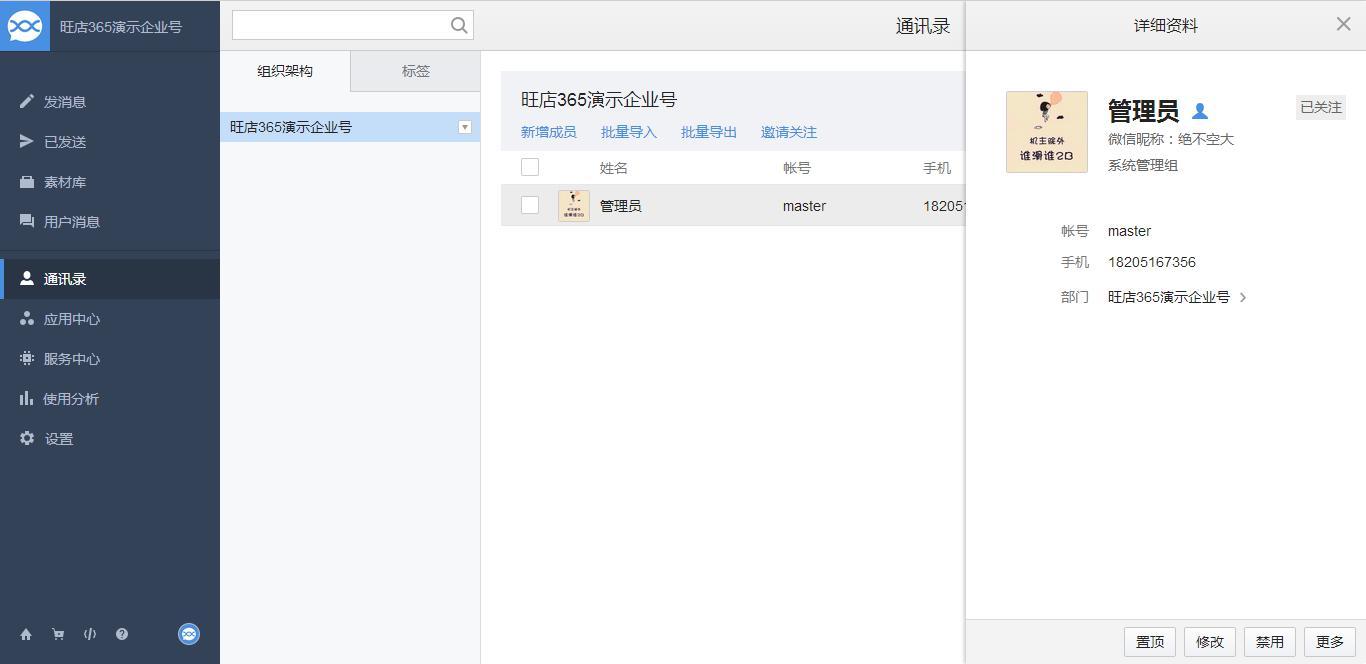The height and width of the screenshot is (664, 1366).
Task: Click the blue chat avatar icon
Action: point(189,634)
